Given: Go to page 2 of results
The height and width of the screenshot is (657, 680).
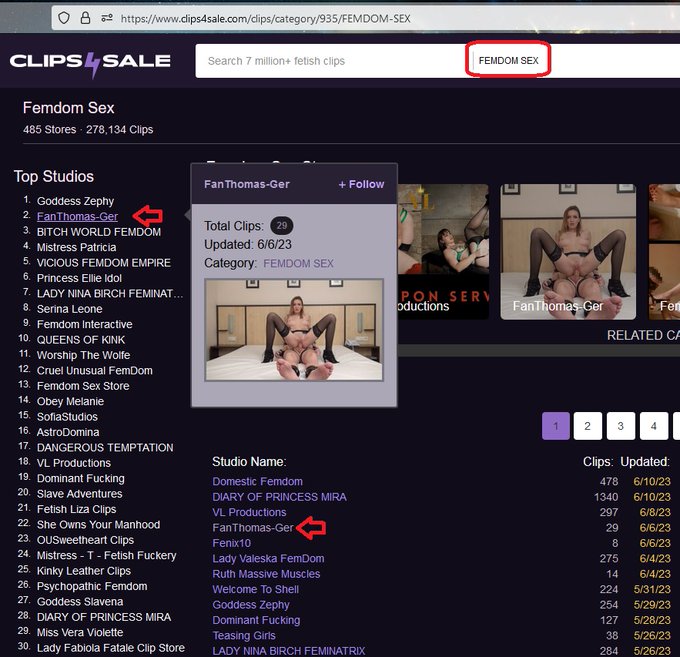Looking at the screenshot, I should click(x=588, y=426).
